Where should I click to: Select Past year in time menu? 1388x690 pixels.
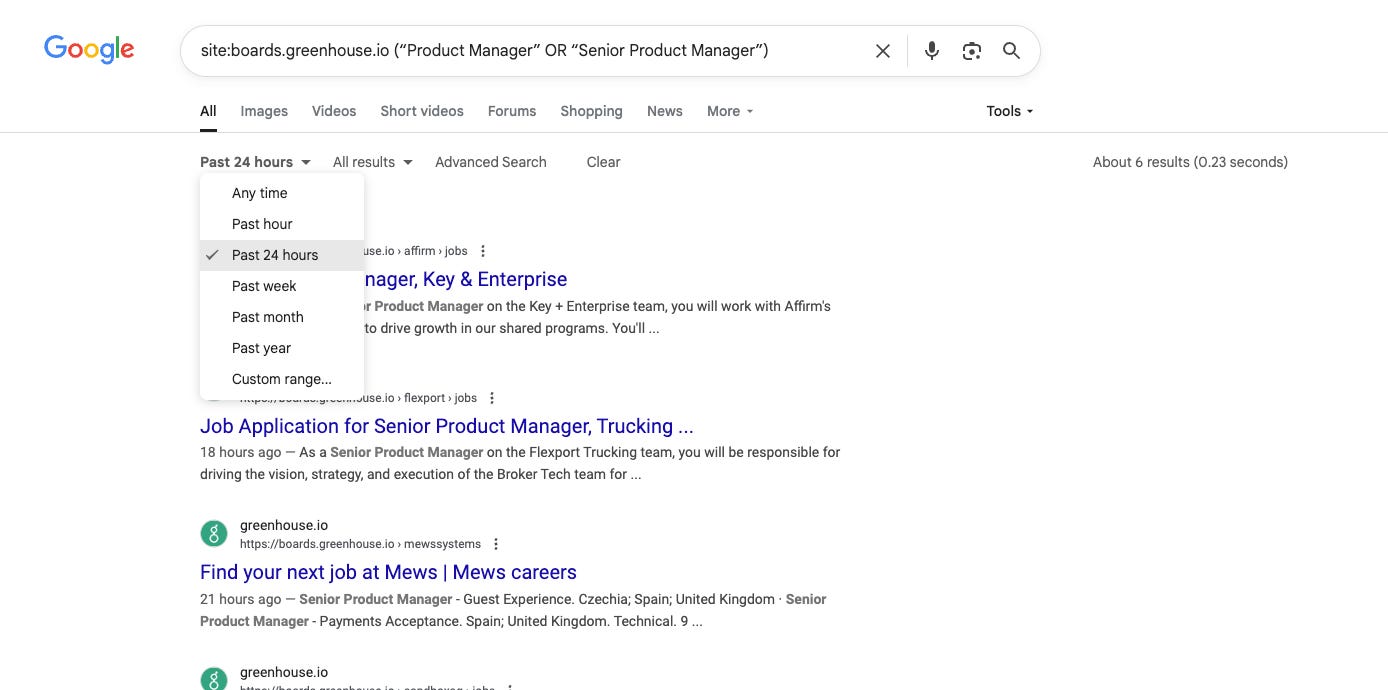(282, 348)
